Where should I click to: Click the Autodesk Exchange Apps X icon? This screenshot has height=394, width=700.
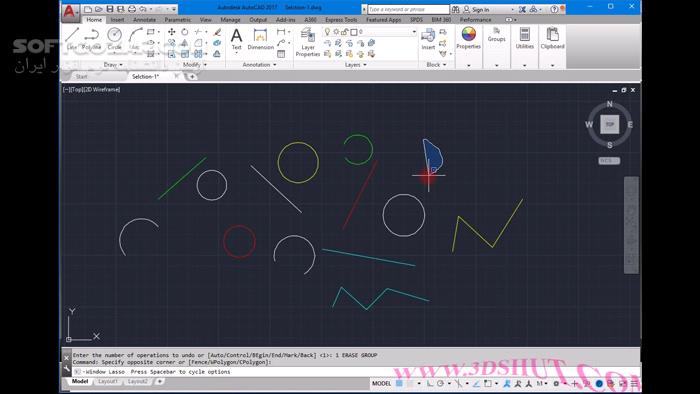[522, 9]
